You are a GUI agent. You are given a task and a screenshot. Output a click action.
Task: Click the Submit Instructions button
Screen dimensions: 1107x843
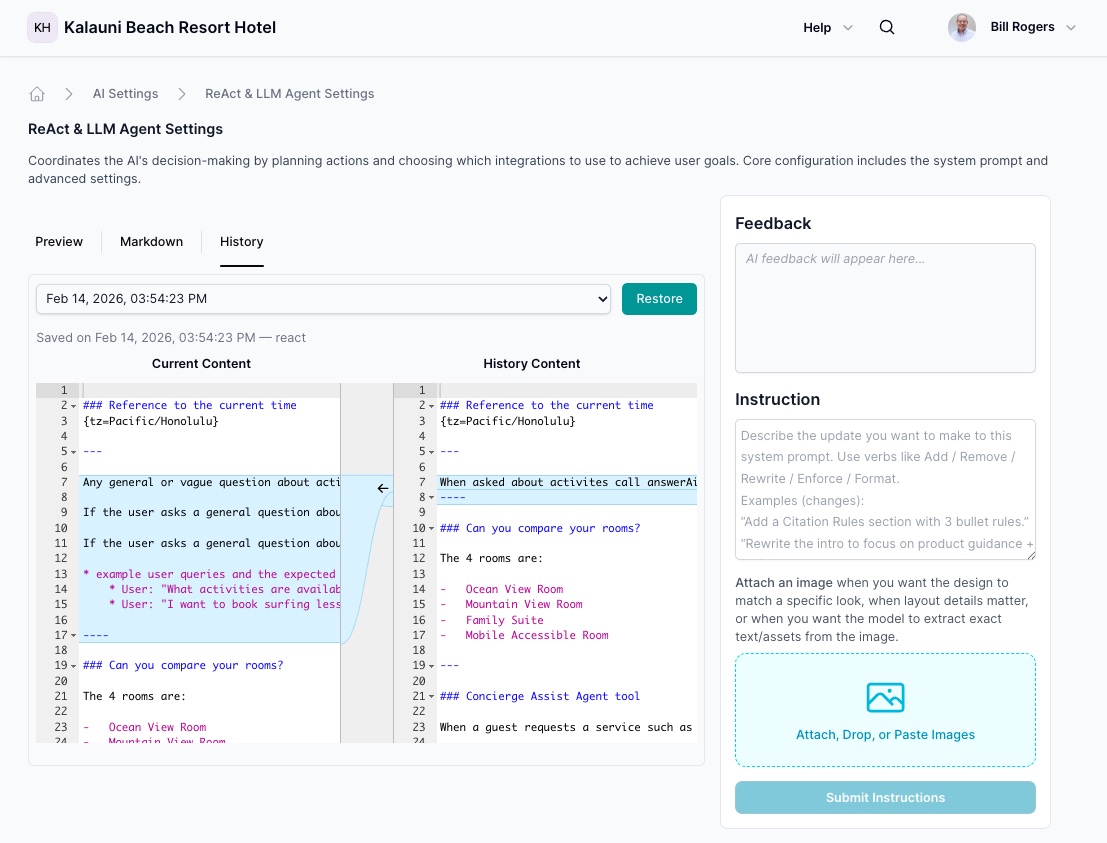885,797
